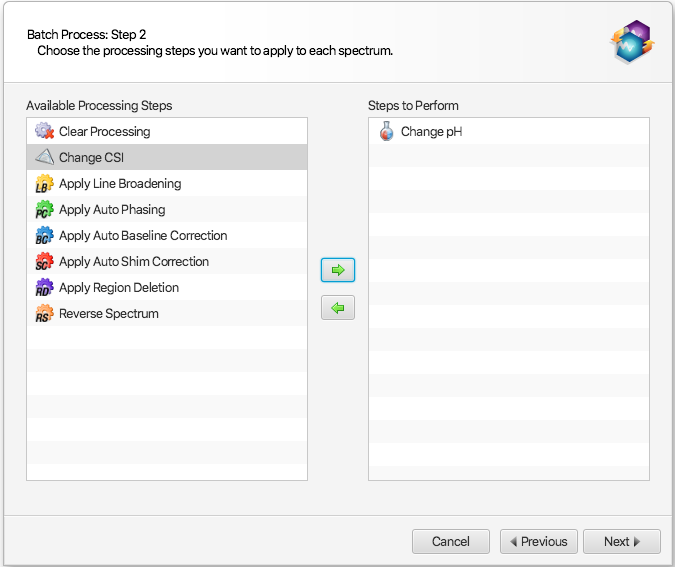Select Apply Region Deletion list item
Image resolution: width=675 pixels, height=567 pixels.
(119, 288)
